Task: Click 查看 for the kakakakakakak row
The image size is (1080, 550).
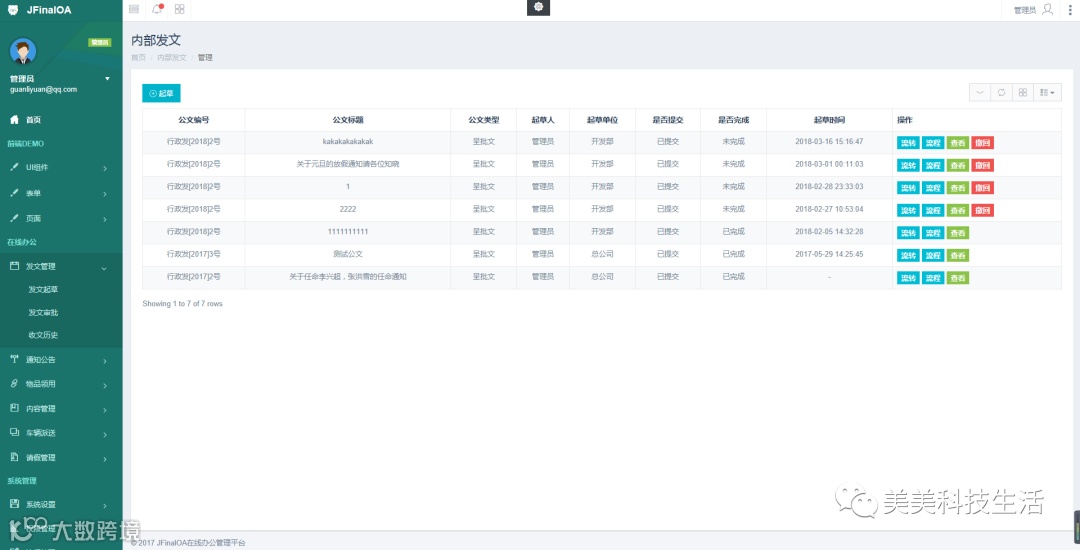Action: [x=957, y=143]
